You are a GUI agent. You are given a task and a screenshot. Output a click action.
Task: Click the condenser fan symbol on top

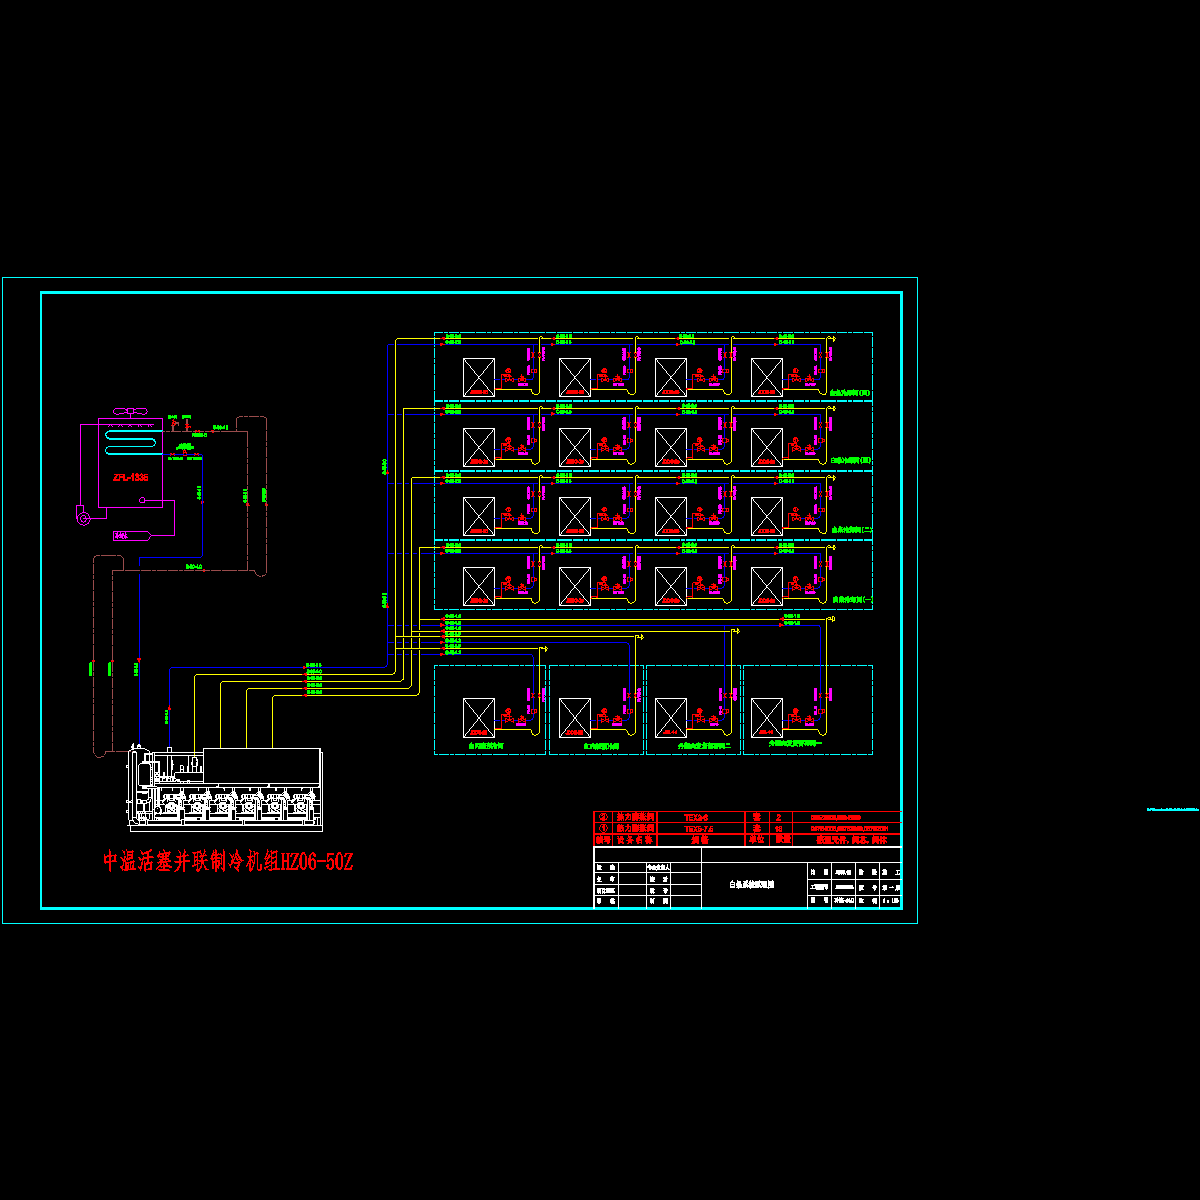(131, 410)
